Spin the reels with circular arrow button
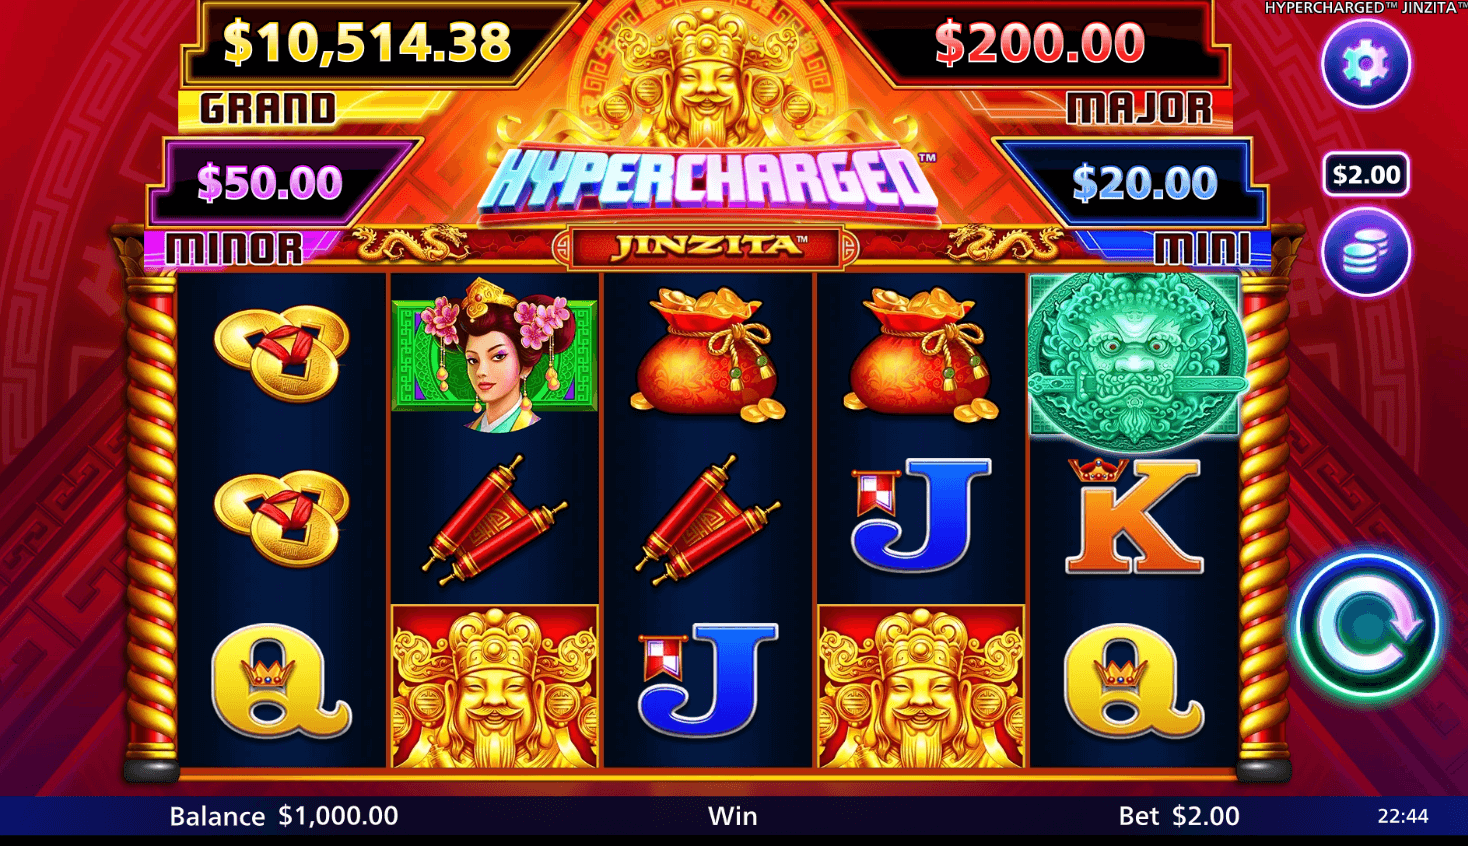The width and height of the screenshot is (1468, 846). click(x=1367, y=625)
